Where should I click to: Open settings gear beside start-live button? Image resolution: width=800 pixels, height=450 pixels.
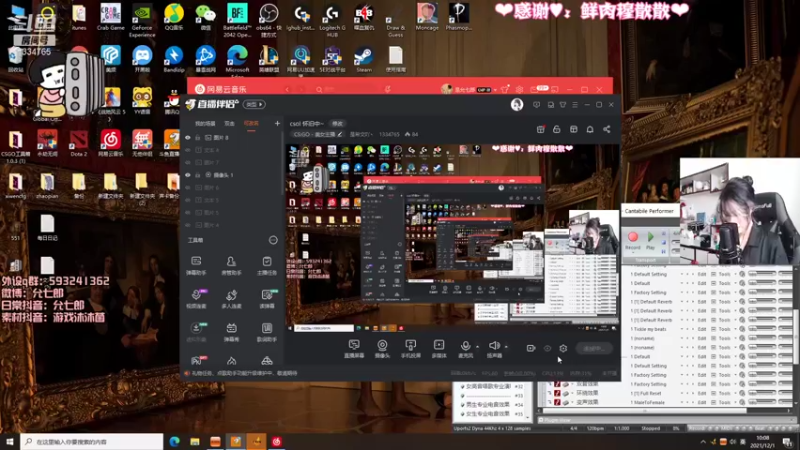pyautogui.click(x=563, y=348)
